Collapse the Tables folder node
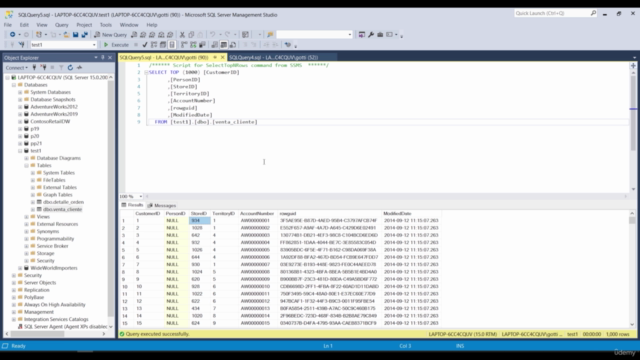 (x=27, y=165)
